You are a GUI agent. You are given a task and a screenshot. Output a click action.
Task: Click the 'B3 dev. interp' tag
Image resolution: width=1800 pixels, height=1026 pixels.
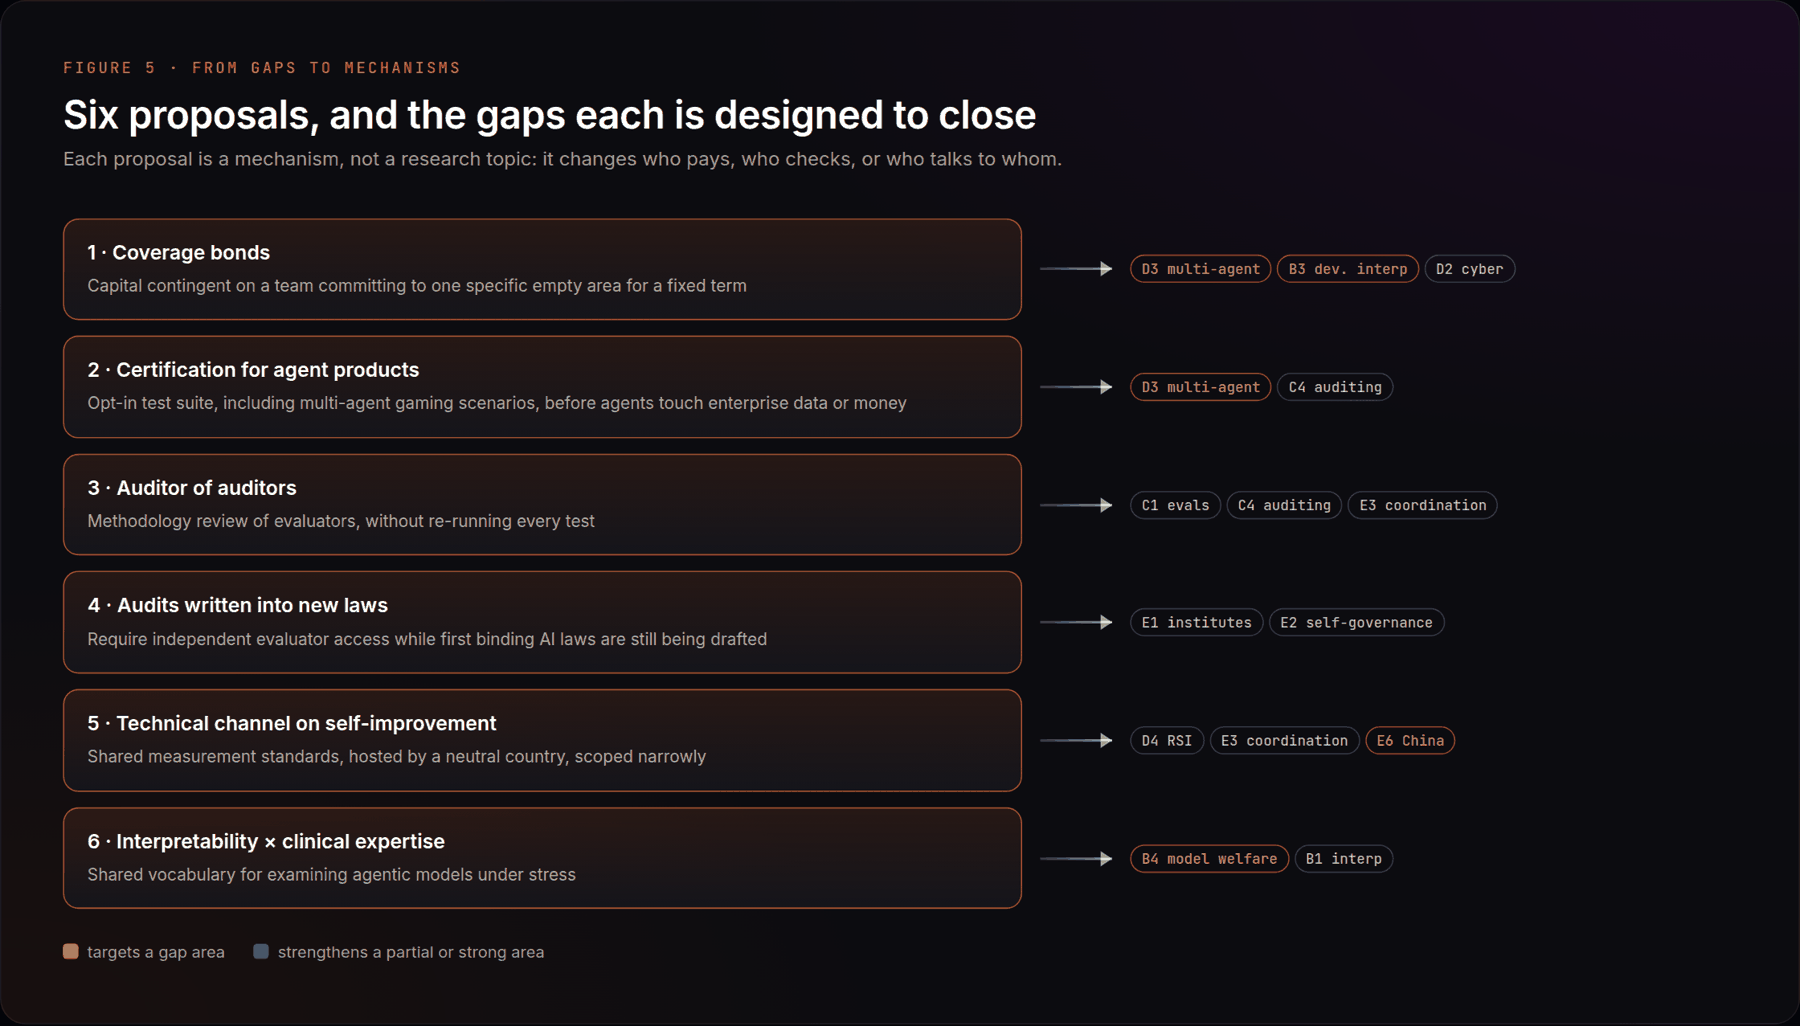(x=1347, y=269)
